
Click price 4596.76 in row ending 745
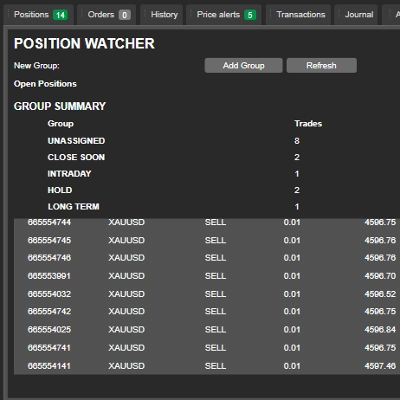[380, 240]
